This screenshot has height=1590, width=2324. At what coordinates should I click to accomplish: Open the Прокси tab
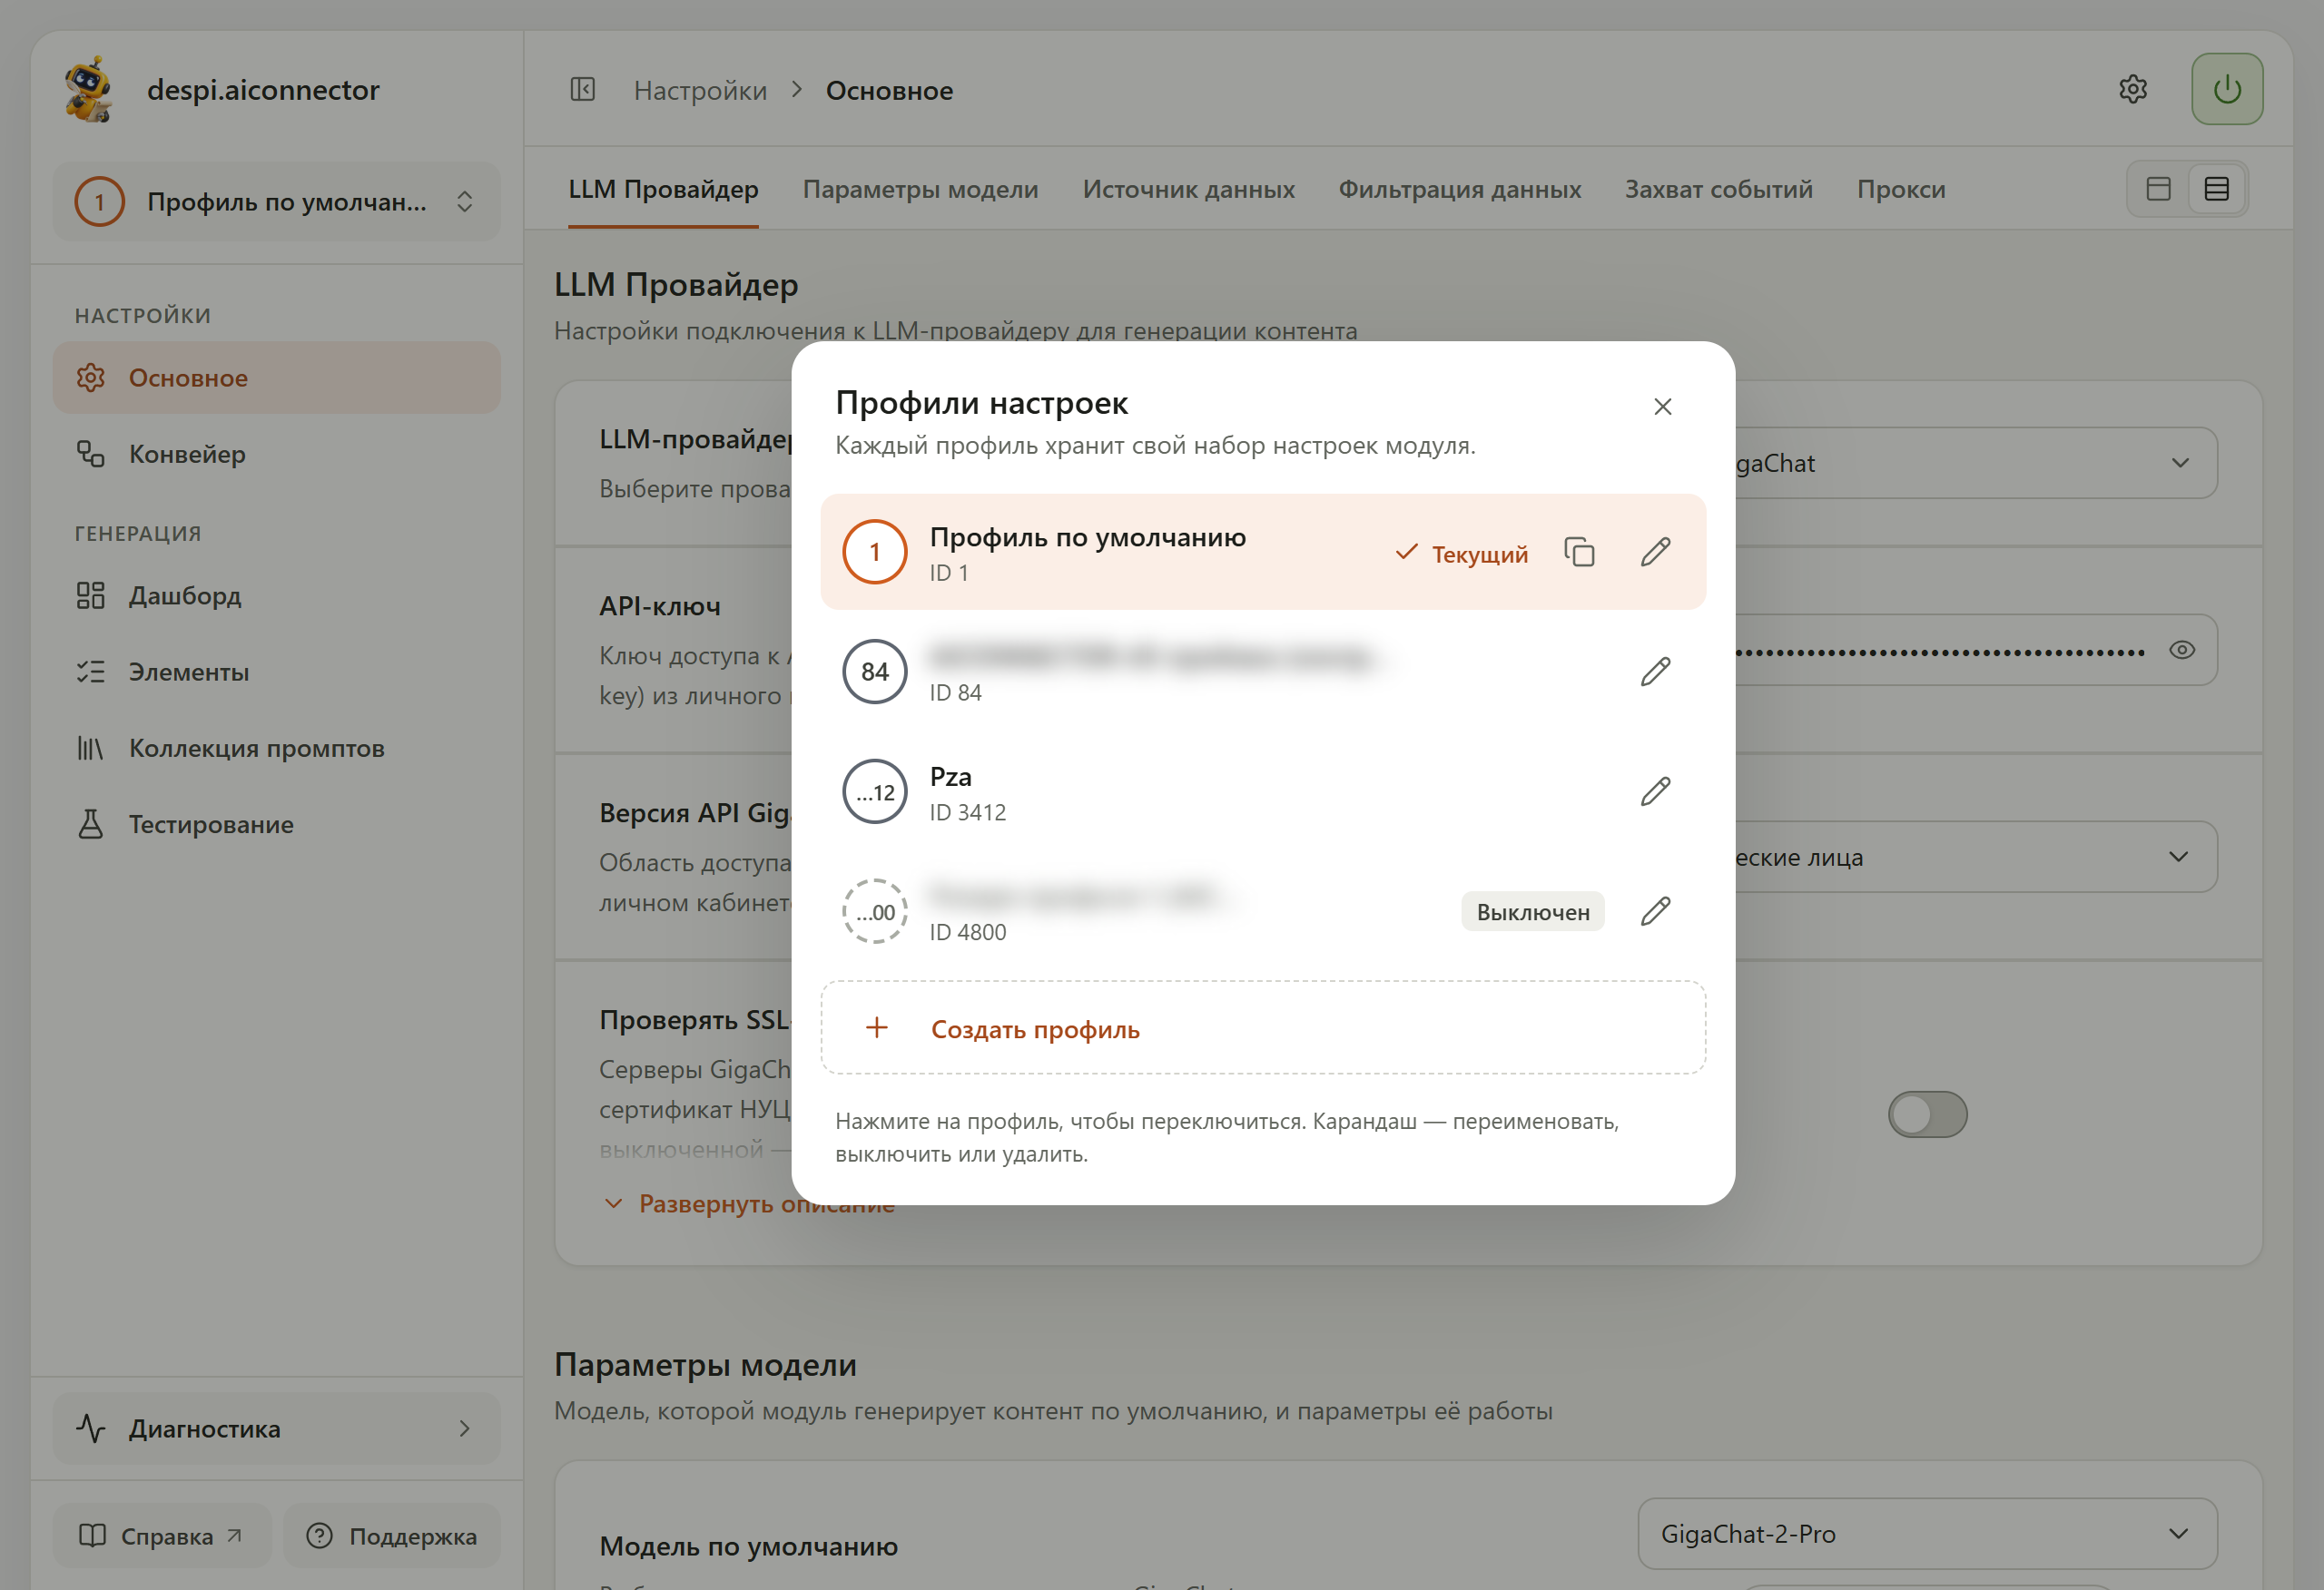coord(1901,189)
